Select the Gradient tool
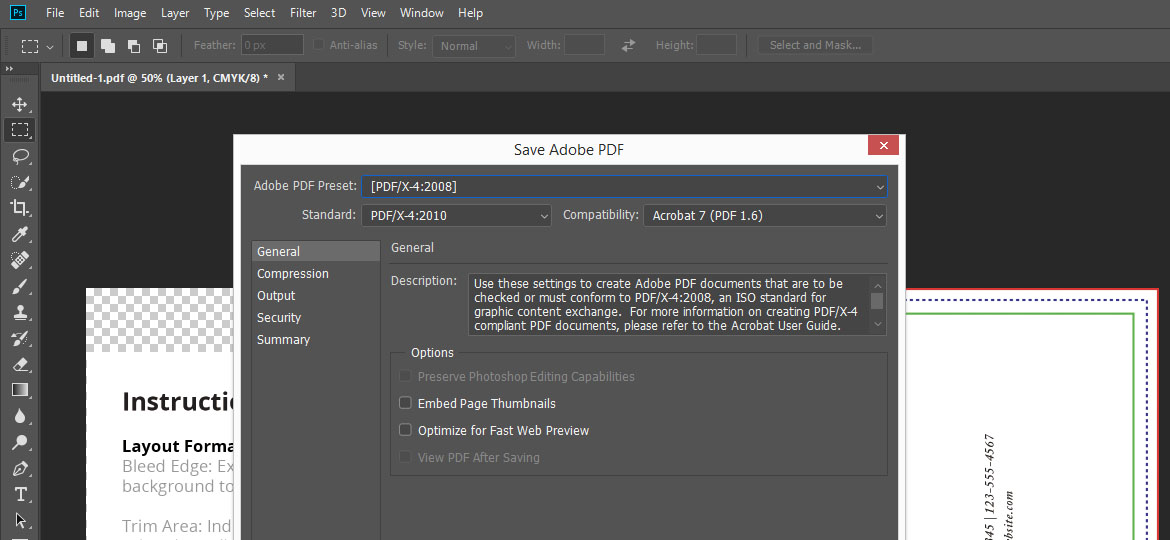The image size is (1170, 540). (20, 390)
